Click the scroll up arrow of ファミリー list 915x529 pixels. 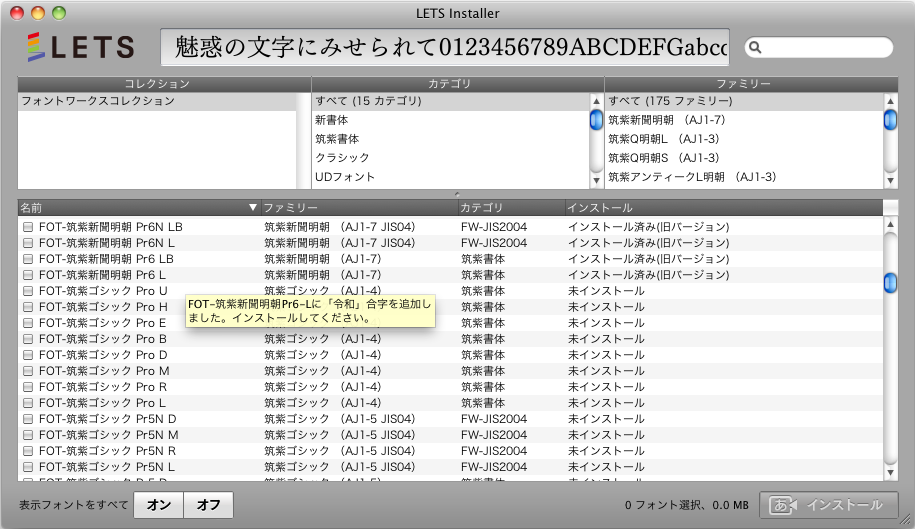[890, 101]
